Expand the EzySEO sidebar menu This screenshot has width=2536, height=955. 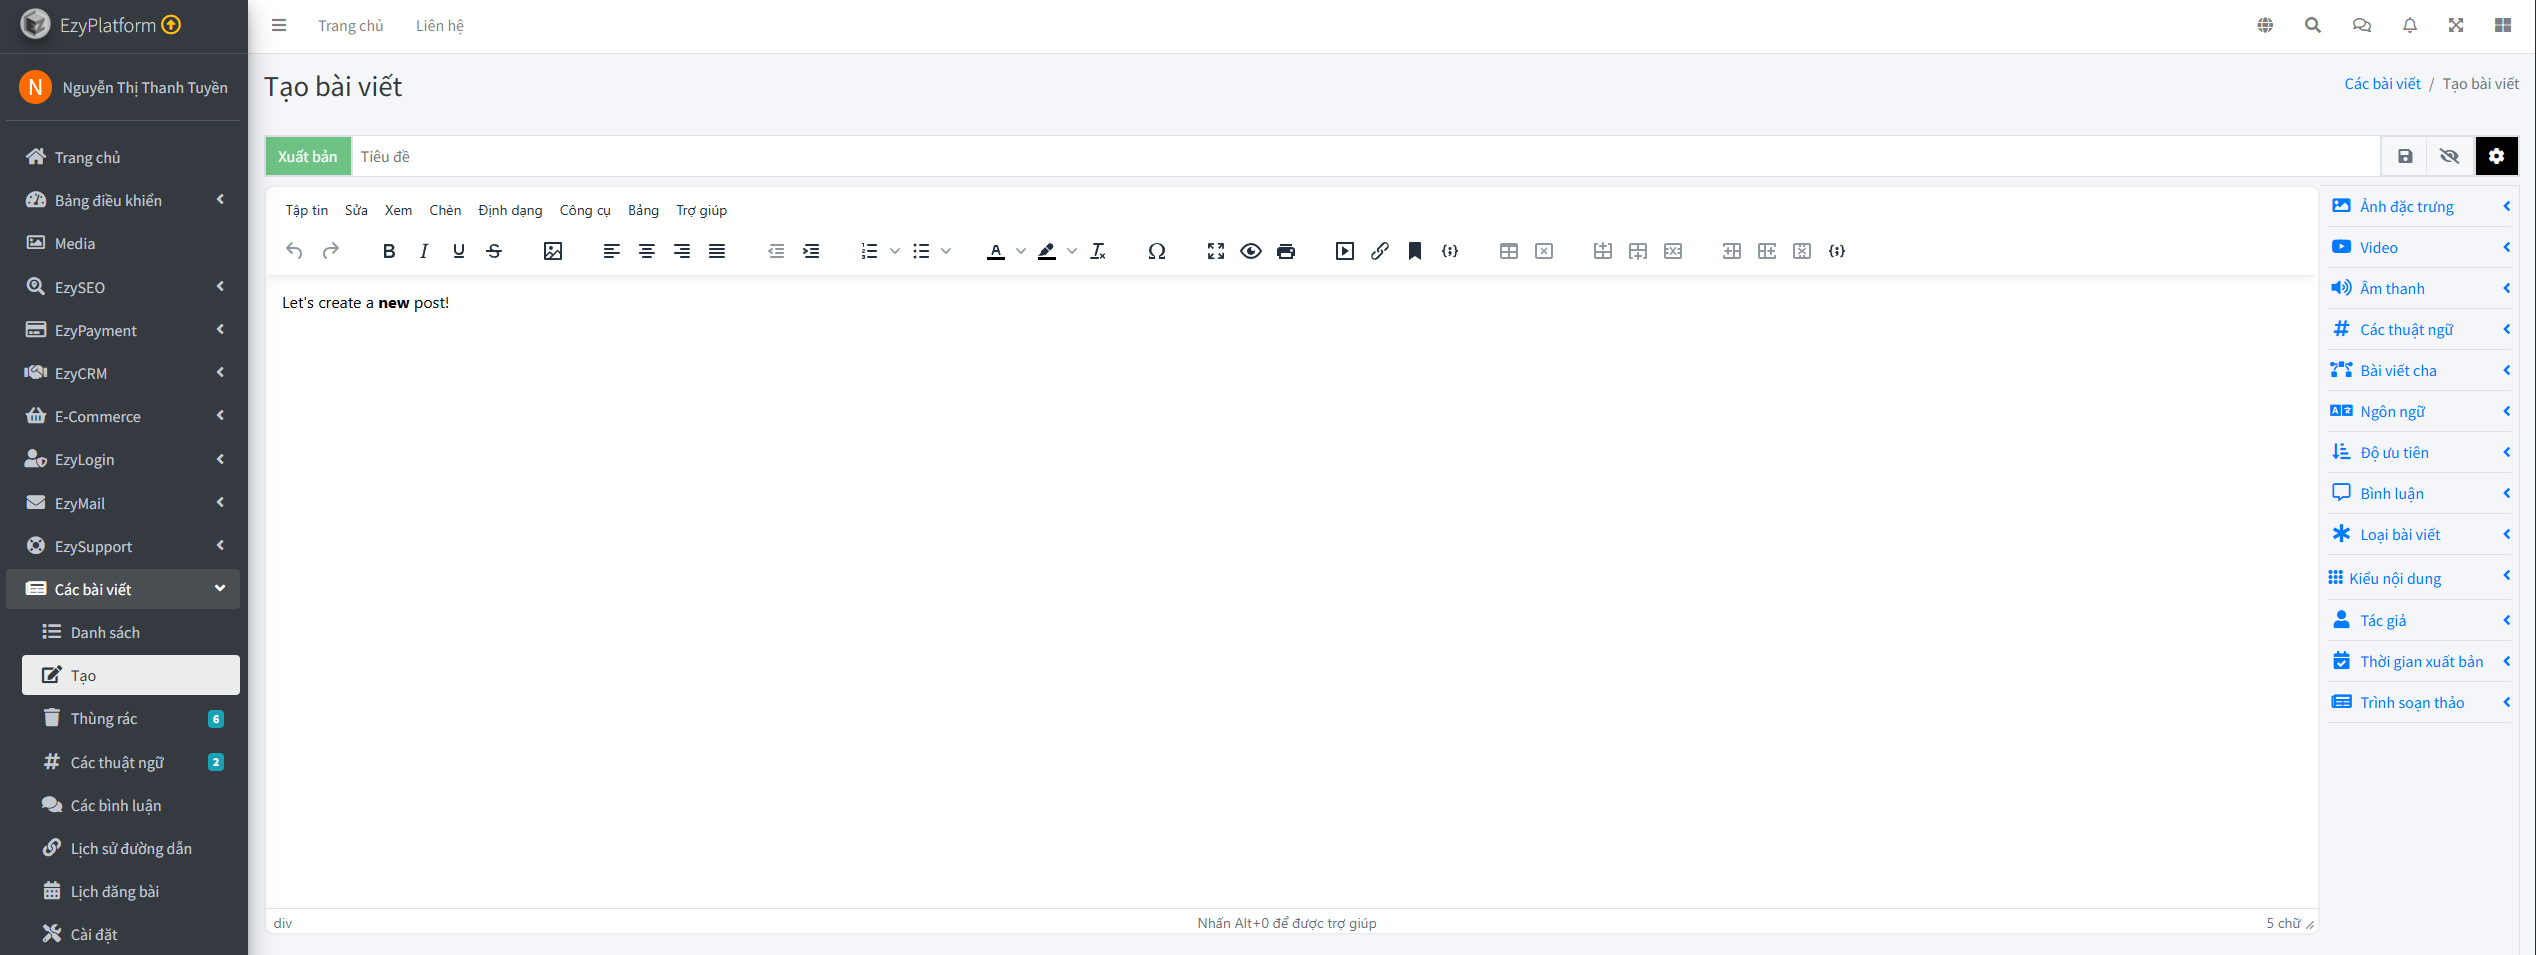coord(123,287)
